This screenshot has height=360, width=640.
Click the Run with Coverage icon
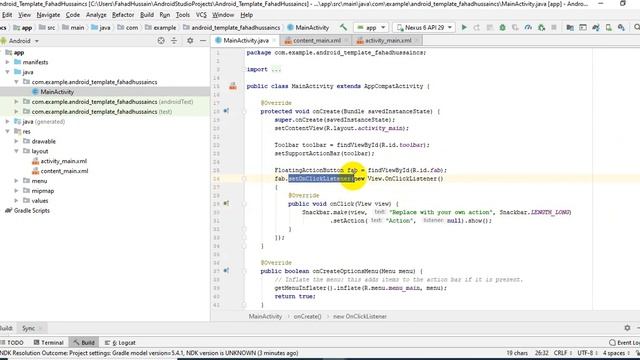coord(516,27)
